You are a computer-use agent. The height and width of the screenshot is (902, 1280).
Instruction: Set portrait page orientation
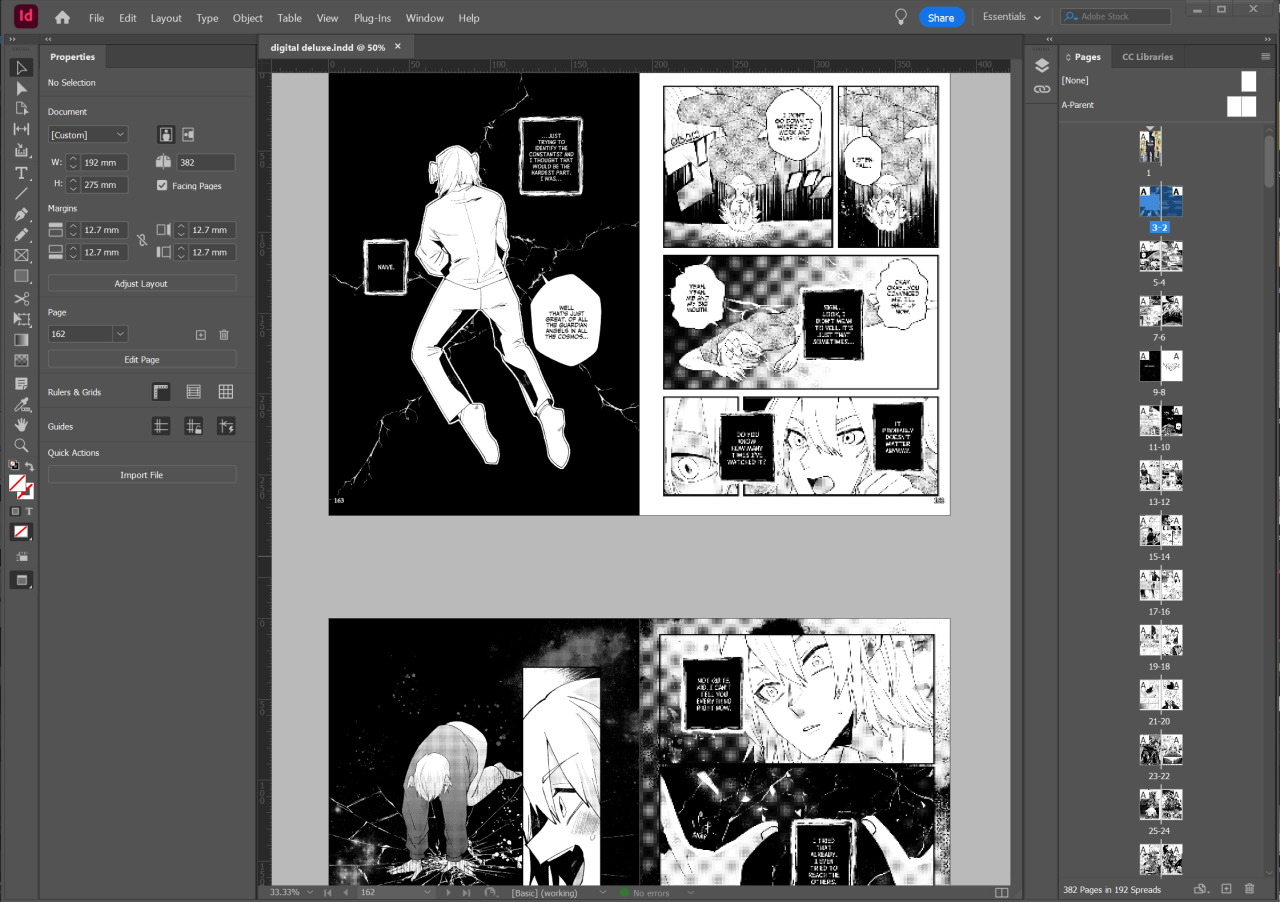(166, 134)
